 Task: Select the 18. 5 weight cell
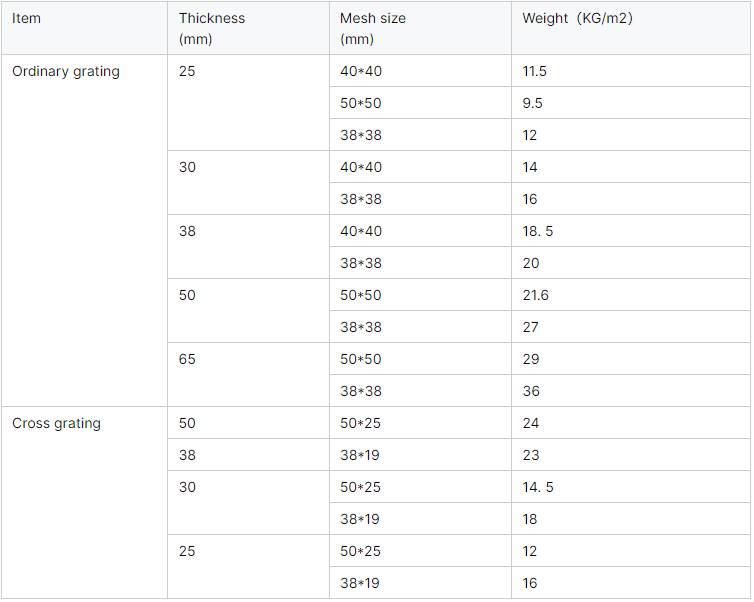coord(537,231)
